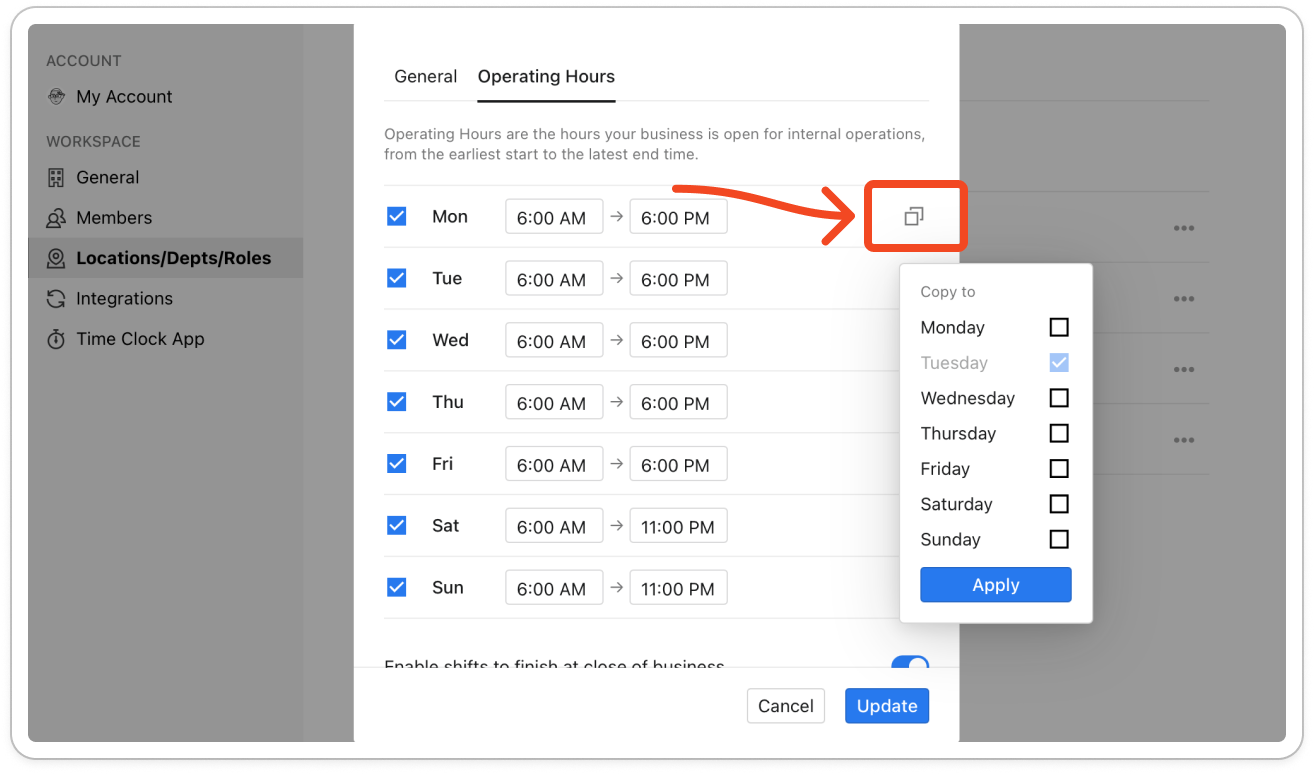Uncheck the Mon day checkbox
1314x774 pixels.
(397, 216)
